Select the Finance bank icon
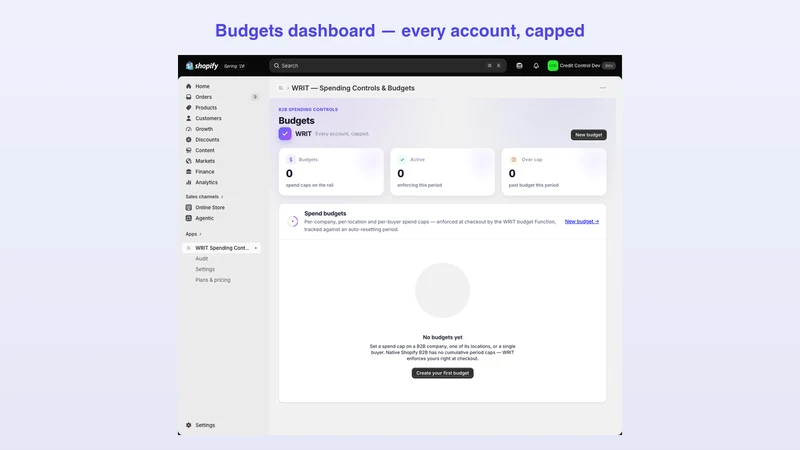Image resolution: width=800 pixels, height=450 pixels. [189, 172]
